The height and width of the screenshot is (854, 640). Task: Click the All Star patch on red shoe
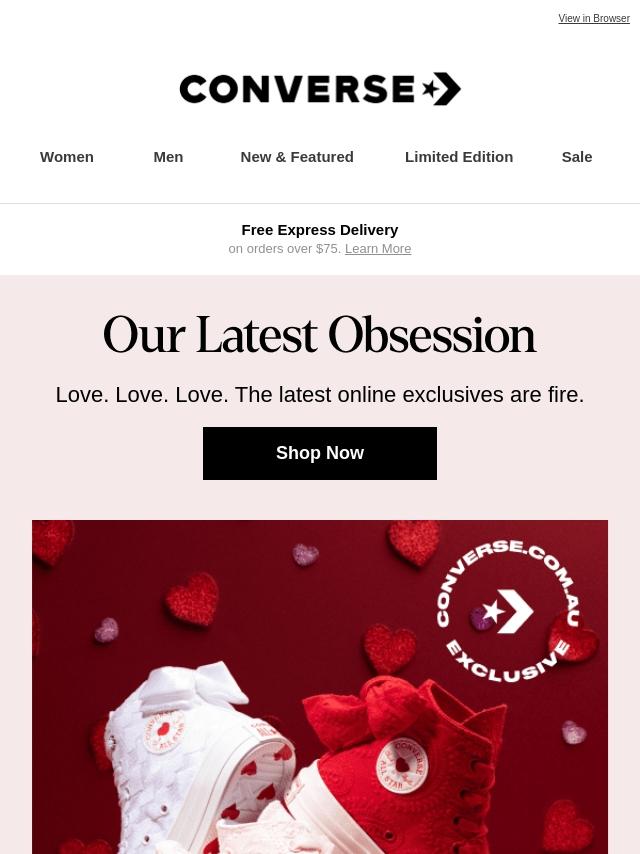coord(402,764)
